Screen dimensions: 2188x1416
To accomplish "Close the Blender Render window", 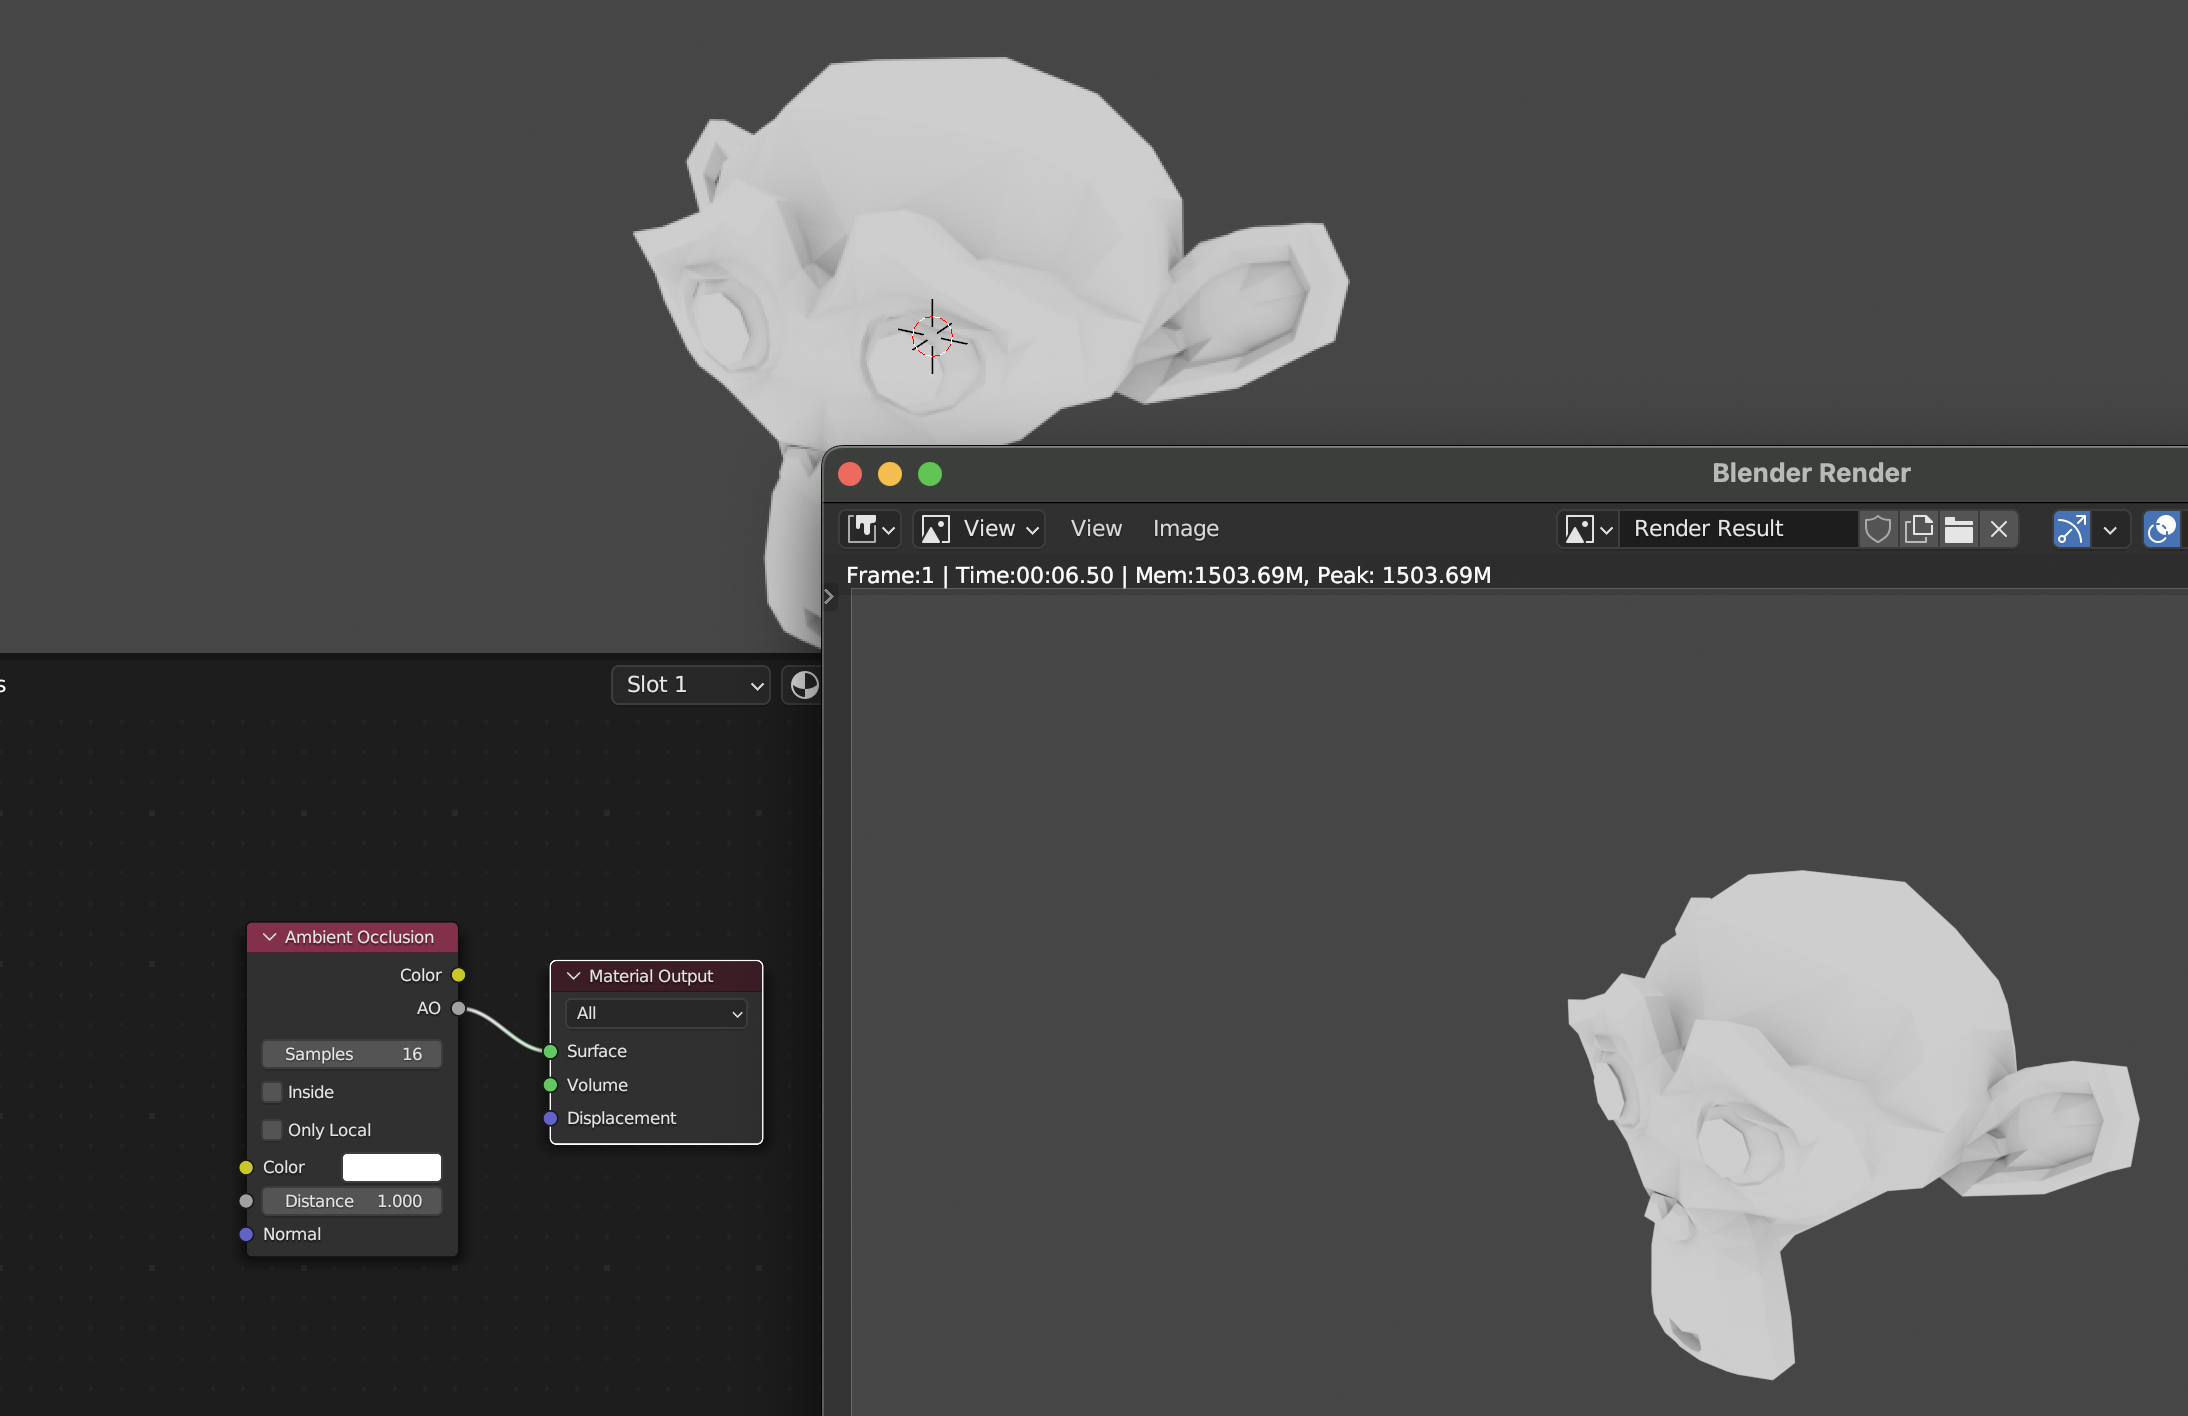I will point(850,474).
